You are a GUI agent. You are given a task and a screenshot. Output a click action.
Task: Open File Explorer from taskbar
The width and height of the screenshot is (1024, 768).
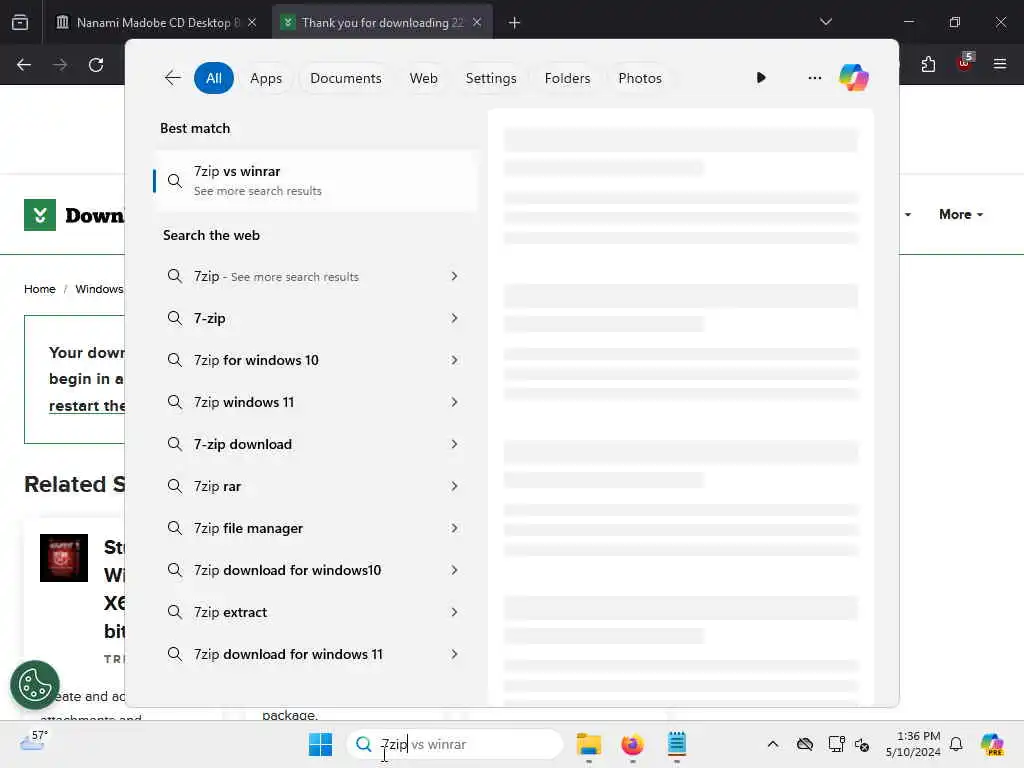click(x=588, y=744)
